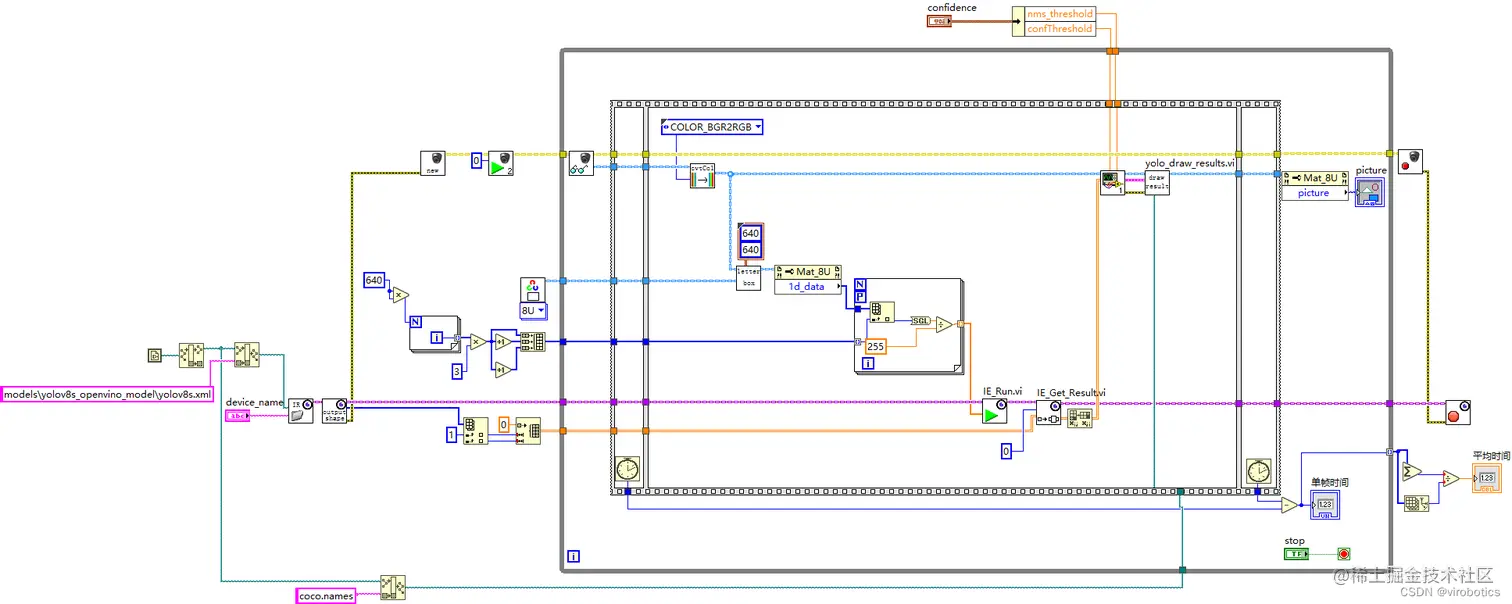The height and width of the screenshot is (604, 1512).
Task: Click the subtract node before 单帧时间
Action: point(1291,505)
